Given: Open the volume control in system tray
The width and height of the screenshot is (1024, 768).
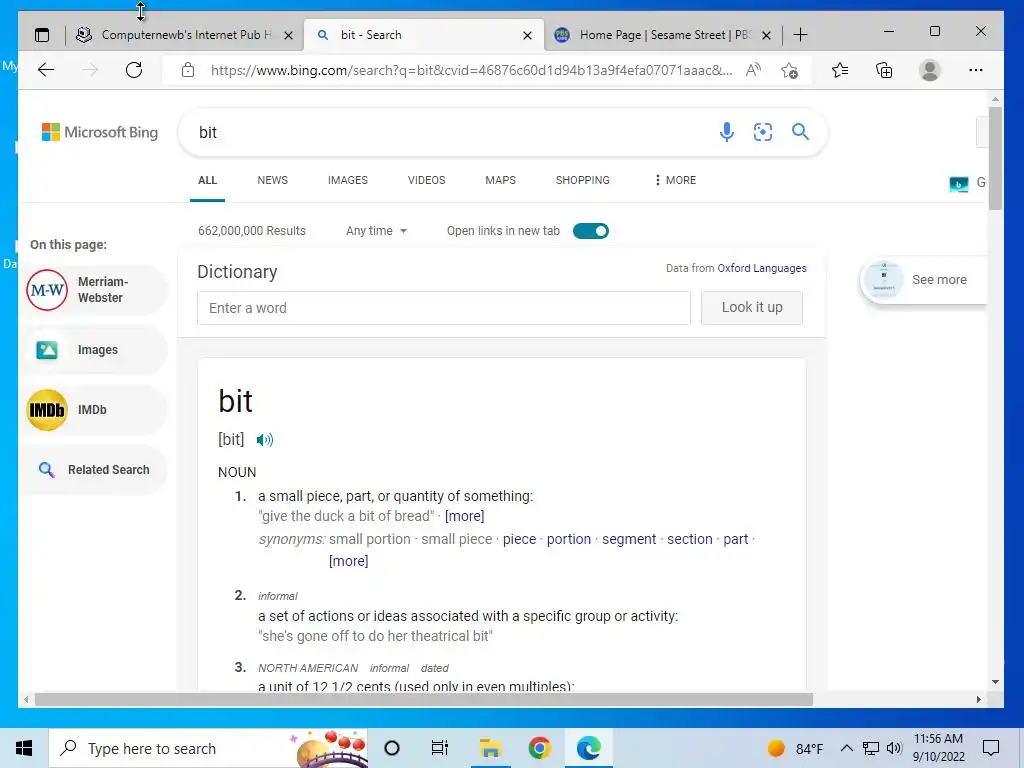Looking at the screenshot, I should pos(894,748).
